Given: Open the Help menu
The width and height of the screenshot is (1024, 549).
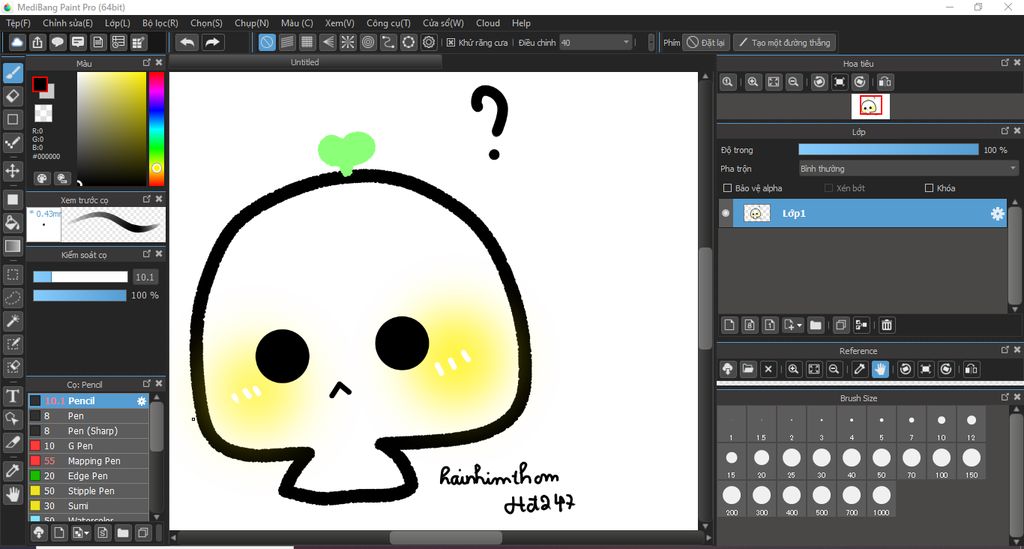Looking at the screenshot, I should coord(521,23).
